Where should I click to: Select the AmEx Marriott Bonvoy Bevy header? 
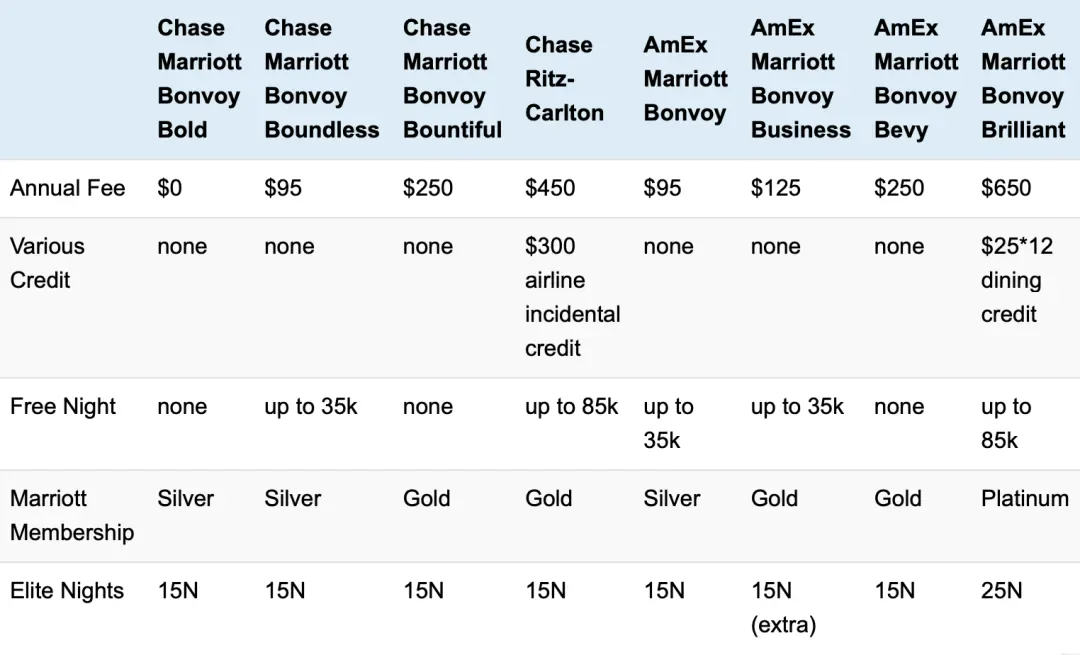tap(916, 79)
